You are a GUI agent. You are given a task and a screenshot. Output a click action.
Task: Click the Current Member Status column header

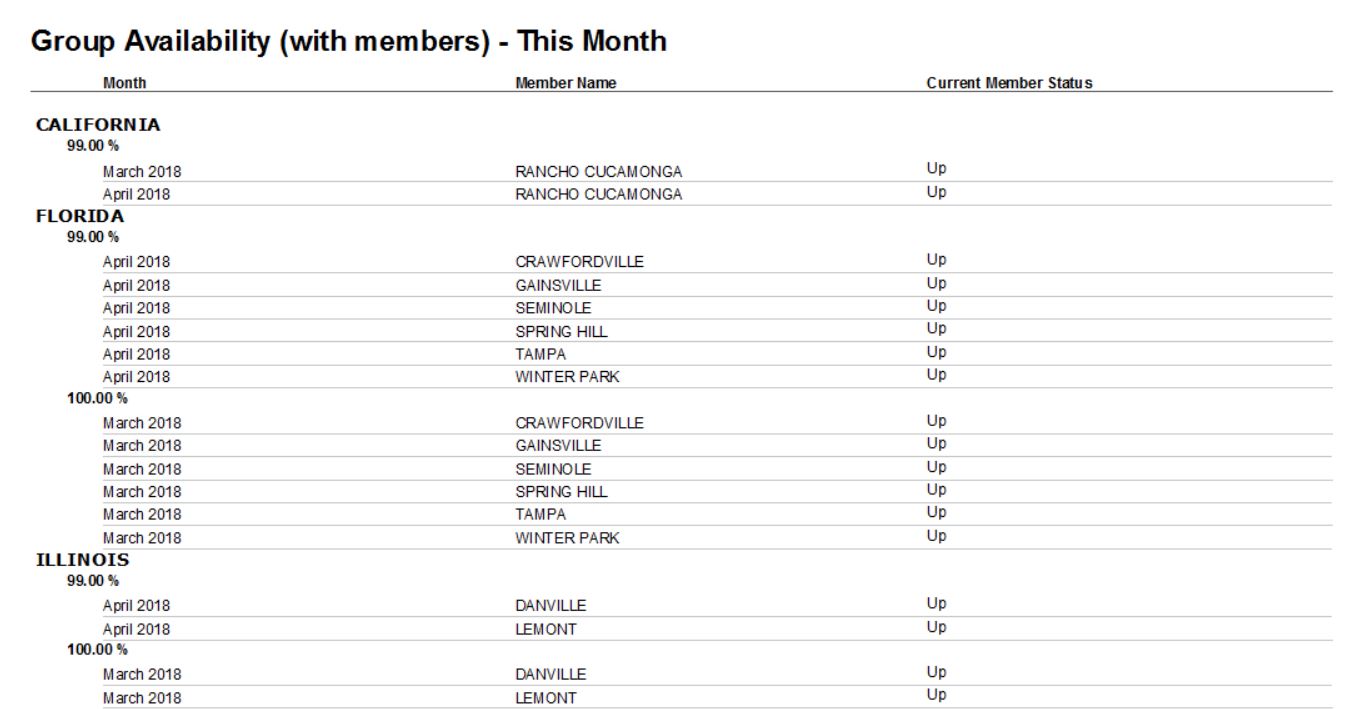tap(1009, 83)
